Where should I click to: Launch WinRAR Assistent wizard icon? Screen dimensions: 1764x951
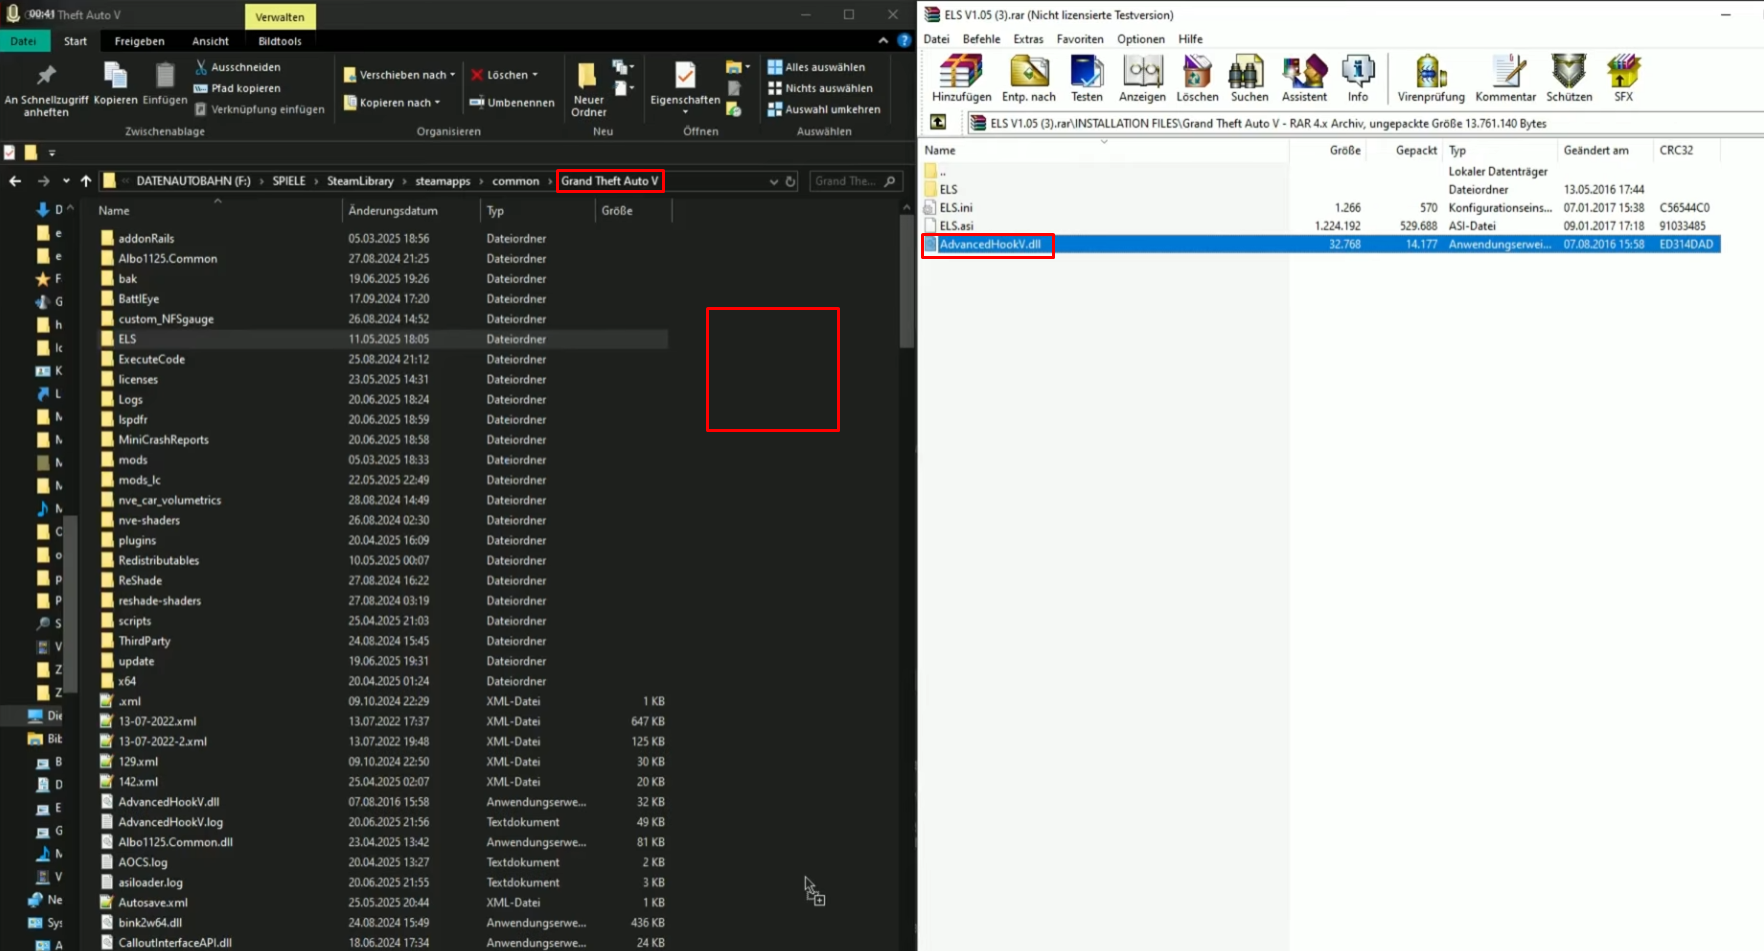tap(1304, 79)
